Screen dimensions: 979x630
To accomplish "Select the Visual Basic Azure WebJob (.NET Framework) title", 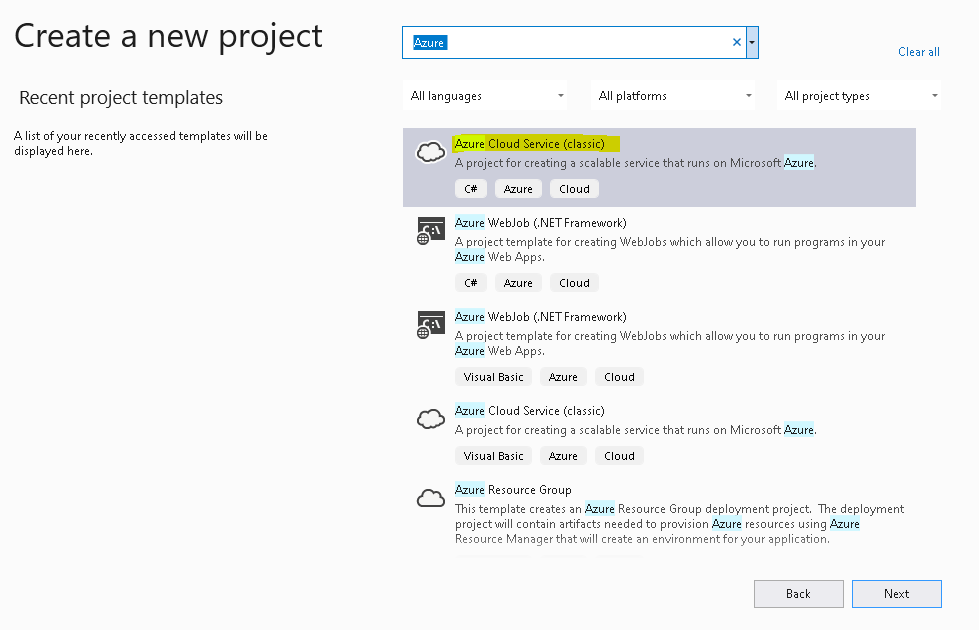I will click(x=541, y=317).
